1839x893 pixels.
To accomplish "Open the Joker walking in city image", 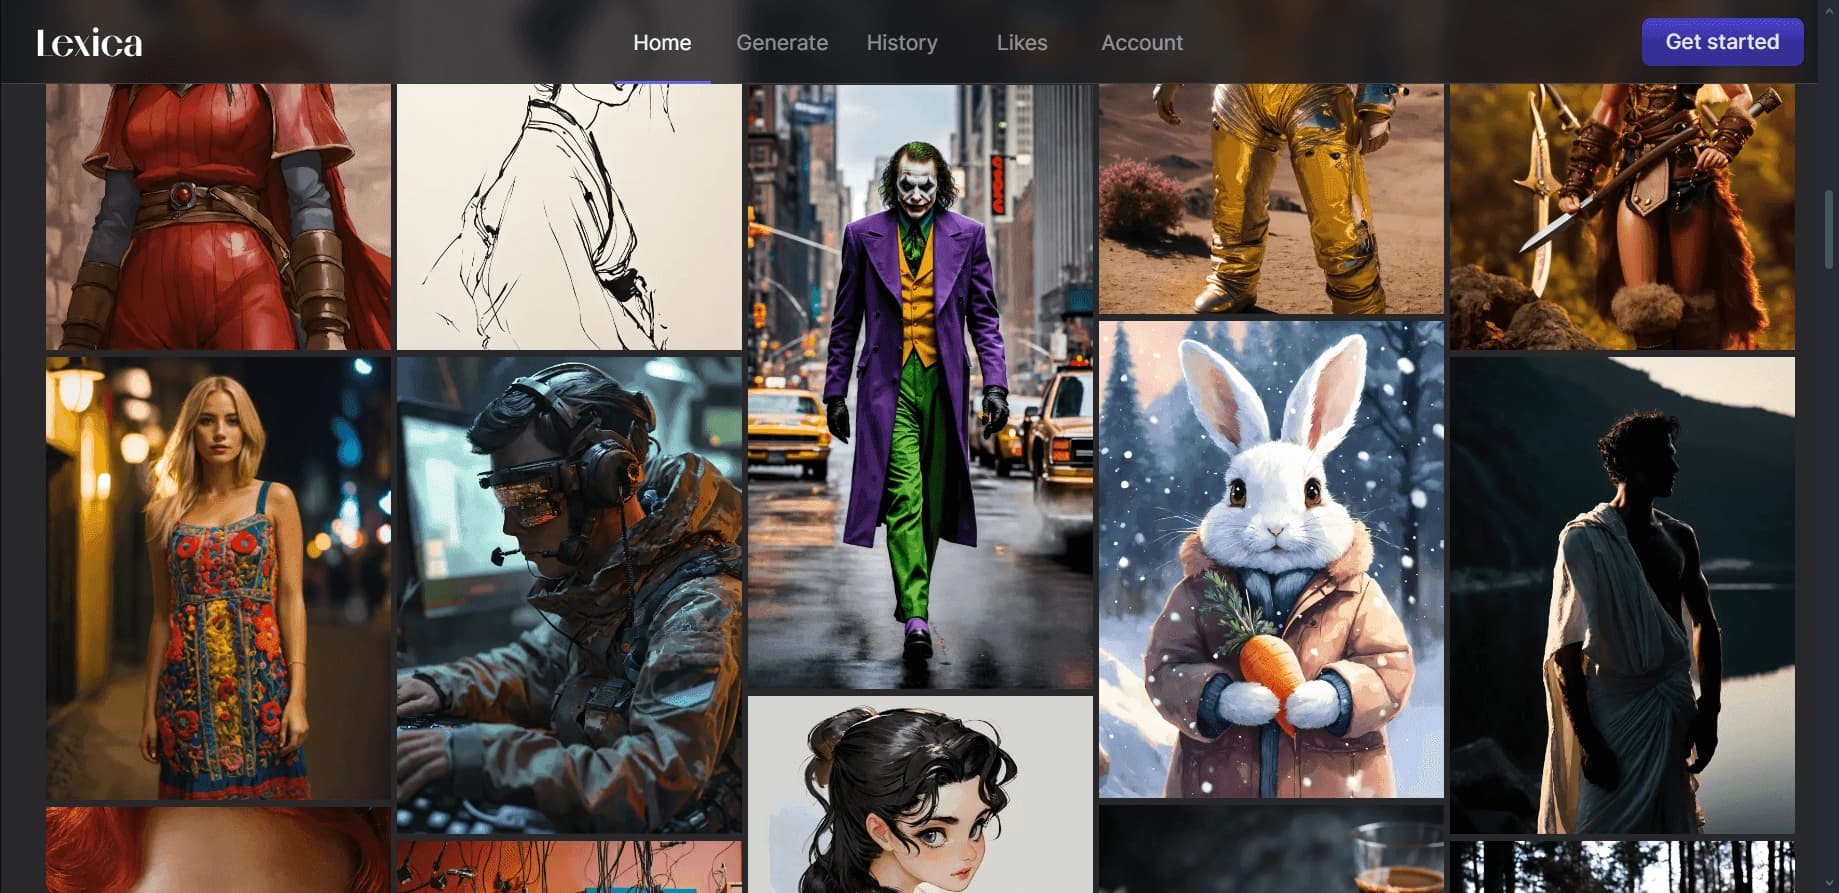I will coord(920,387).
